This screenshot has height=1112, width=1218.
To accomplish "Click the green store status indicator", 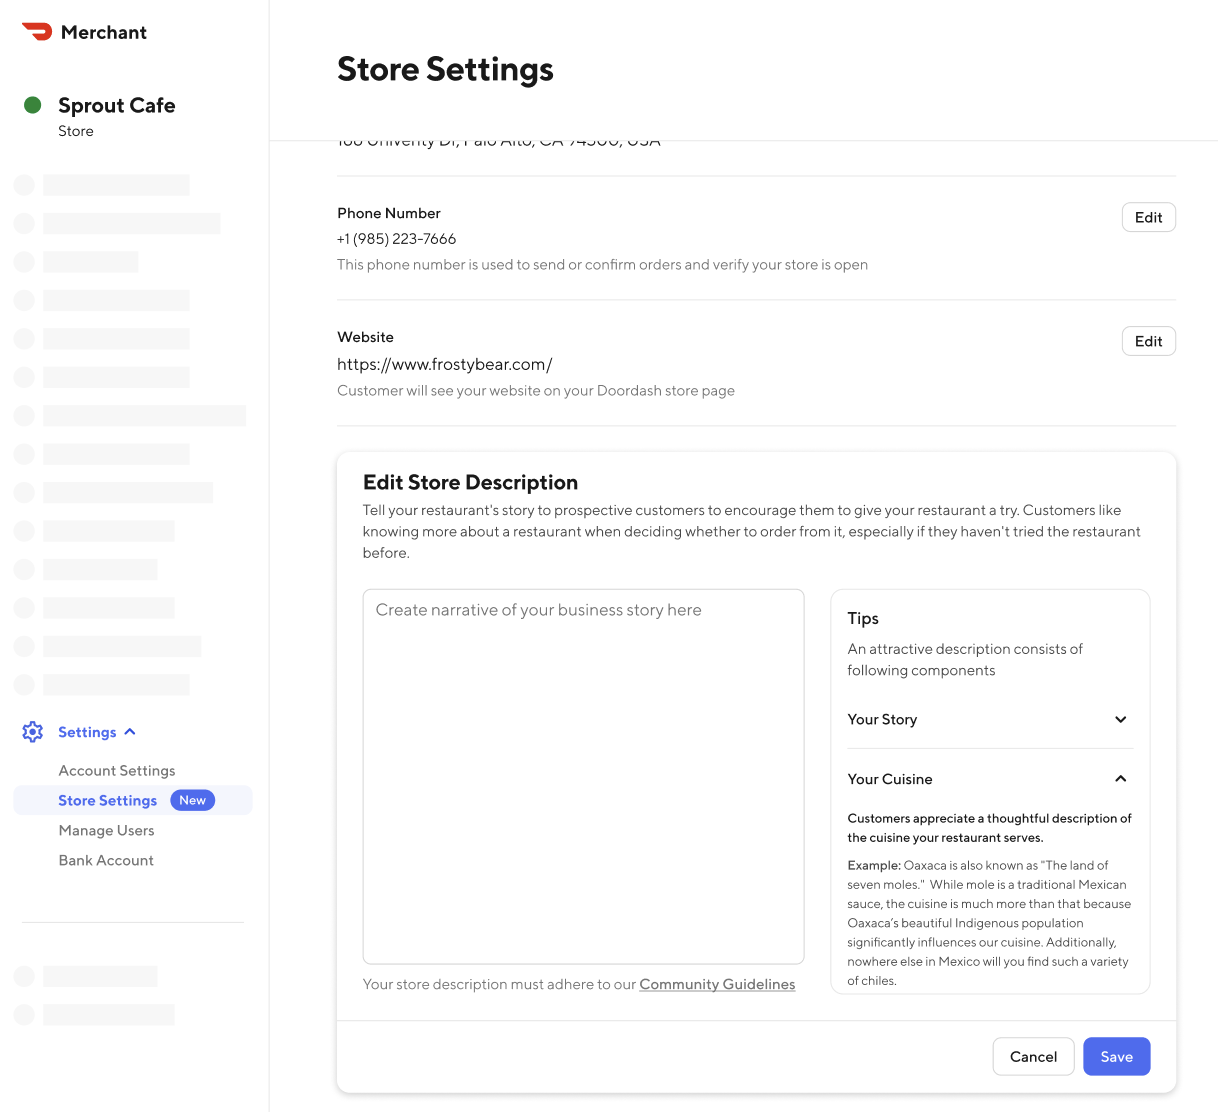I will point(33,104).
